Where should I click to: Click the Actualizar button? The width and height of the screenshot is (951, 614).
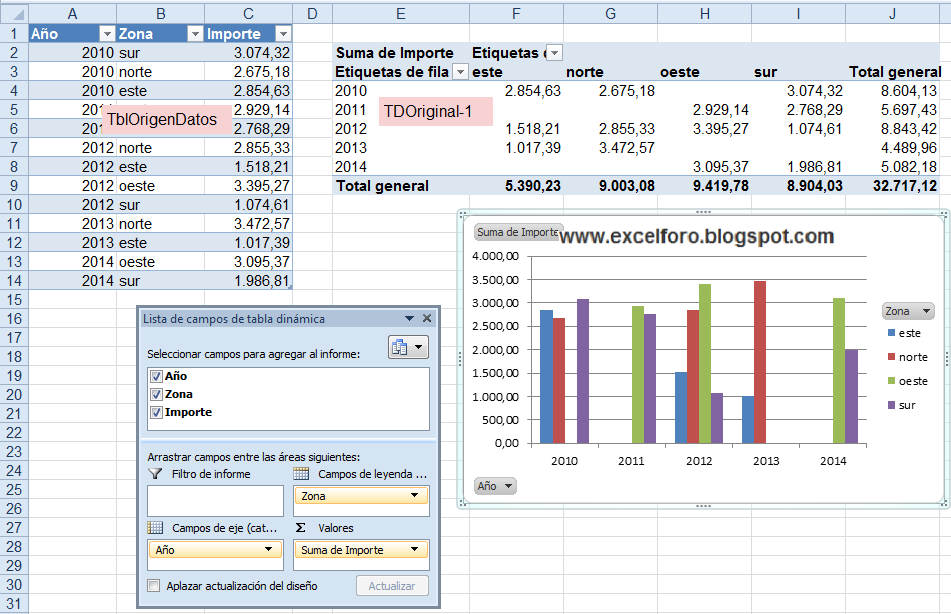coord(391,586)
